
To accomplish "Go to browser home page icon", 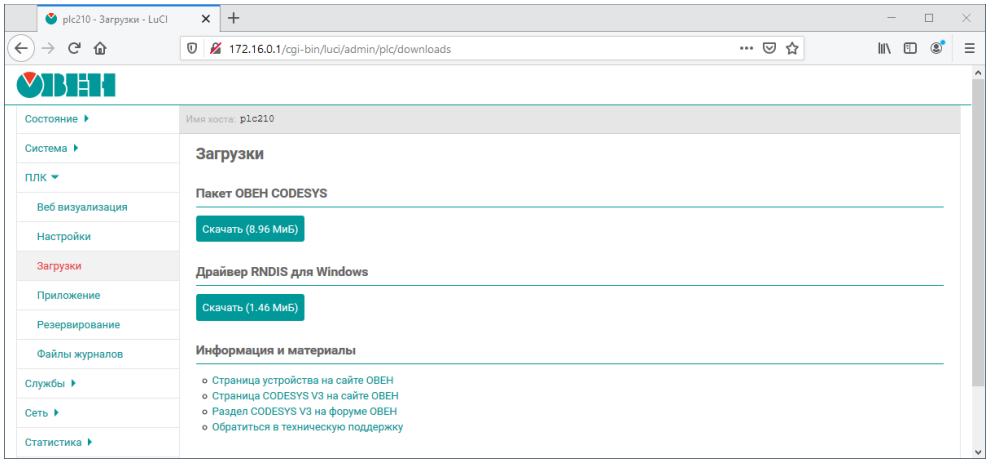I will click(x=100, y=48).
